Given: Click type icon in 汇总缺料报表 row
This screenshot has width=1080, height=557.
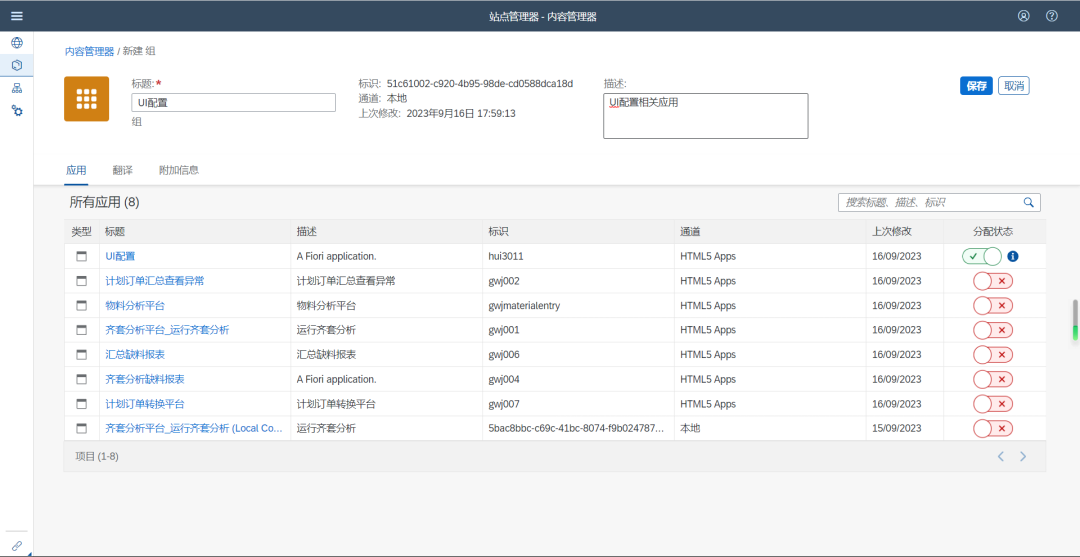Looking at the screenshot, I should pos(81,355).
